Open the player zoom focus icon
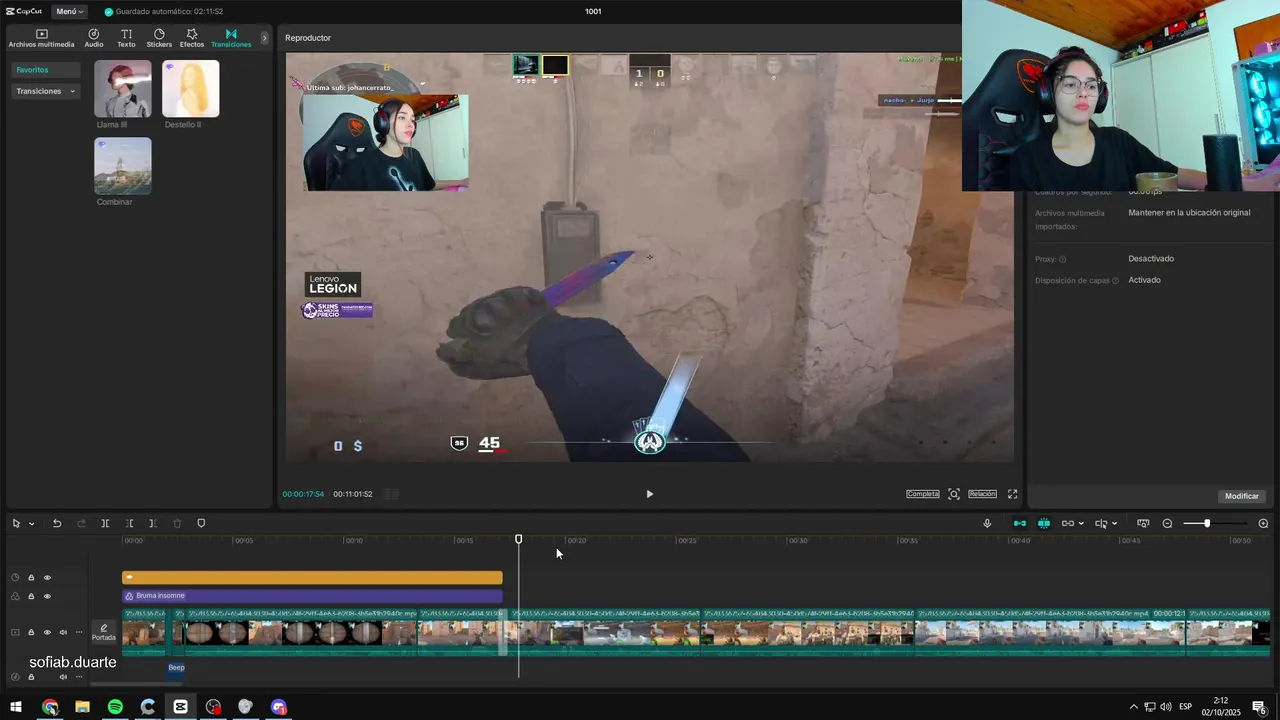 pos(954,494)
